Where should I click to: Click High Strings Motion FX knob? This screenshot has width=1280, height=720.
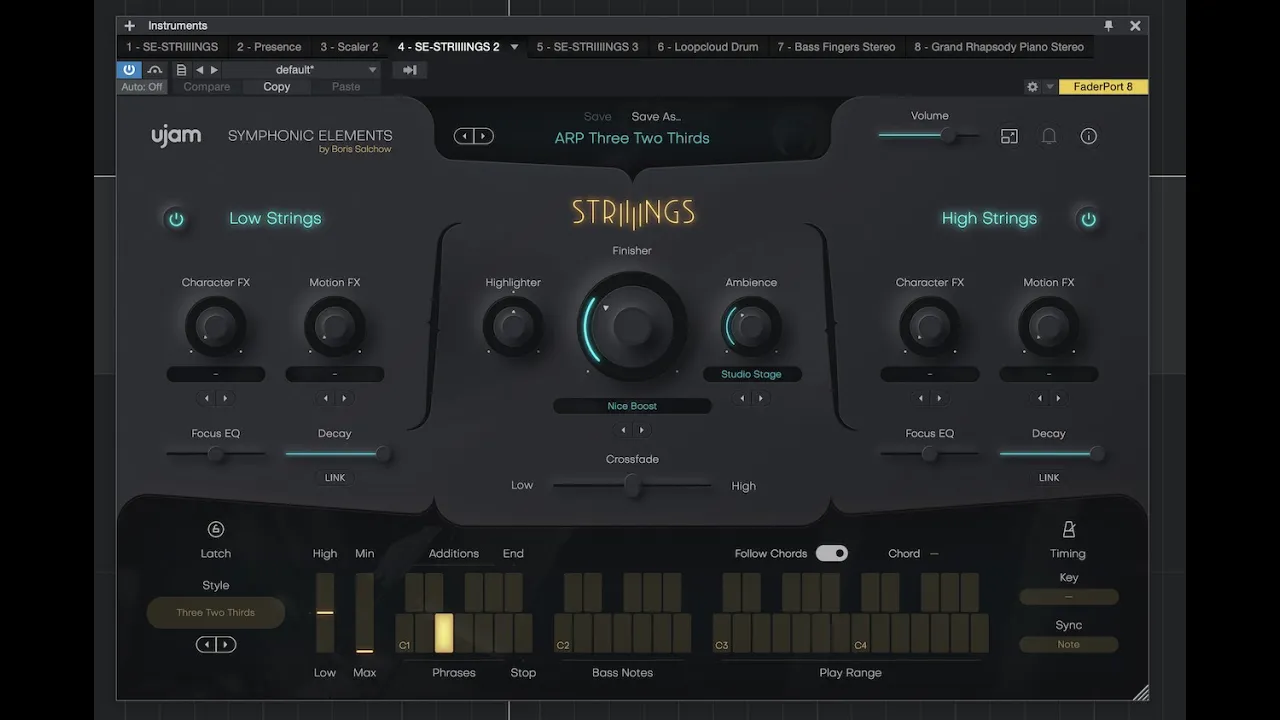coord(1049,326)
